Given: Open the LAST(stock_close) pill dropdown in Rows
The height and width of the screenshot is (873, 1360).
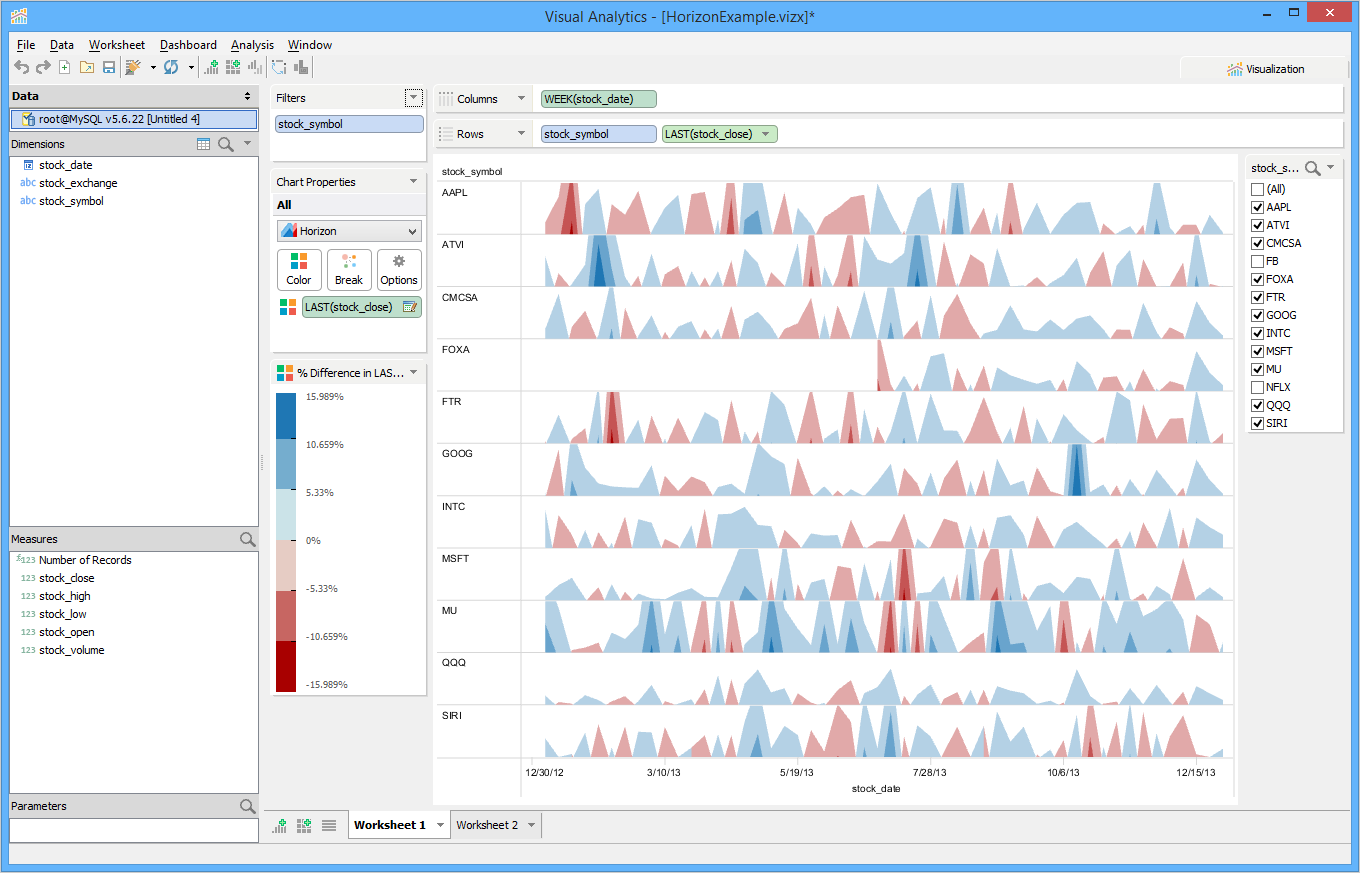Looking at the screenshot, I should [767, 134].
